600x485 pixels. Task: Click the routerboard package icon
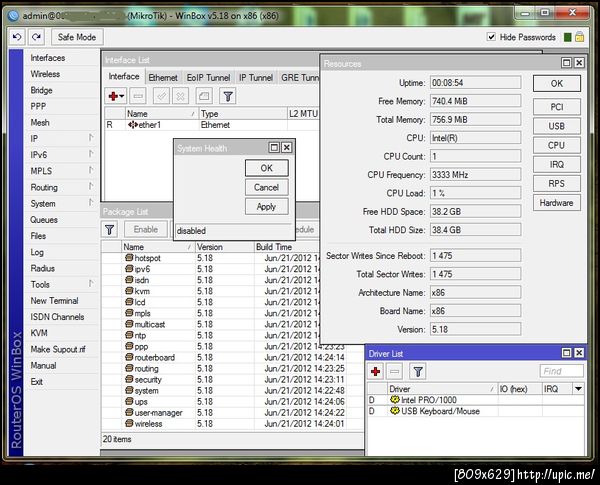click(129, 357)
